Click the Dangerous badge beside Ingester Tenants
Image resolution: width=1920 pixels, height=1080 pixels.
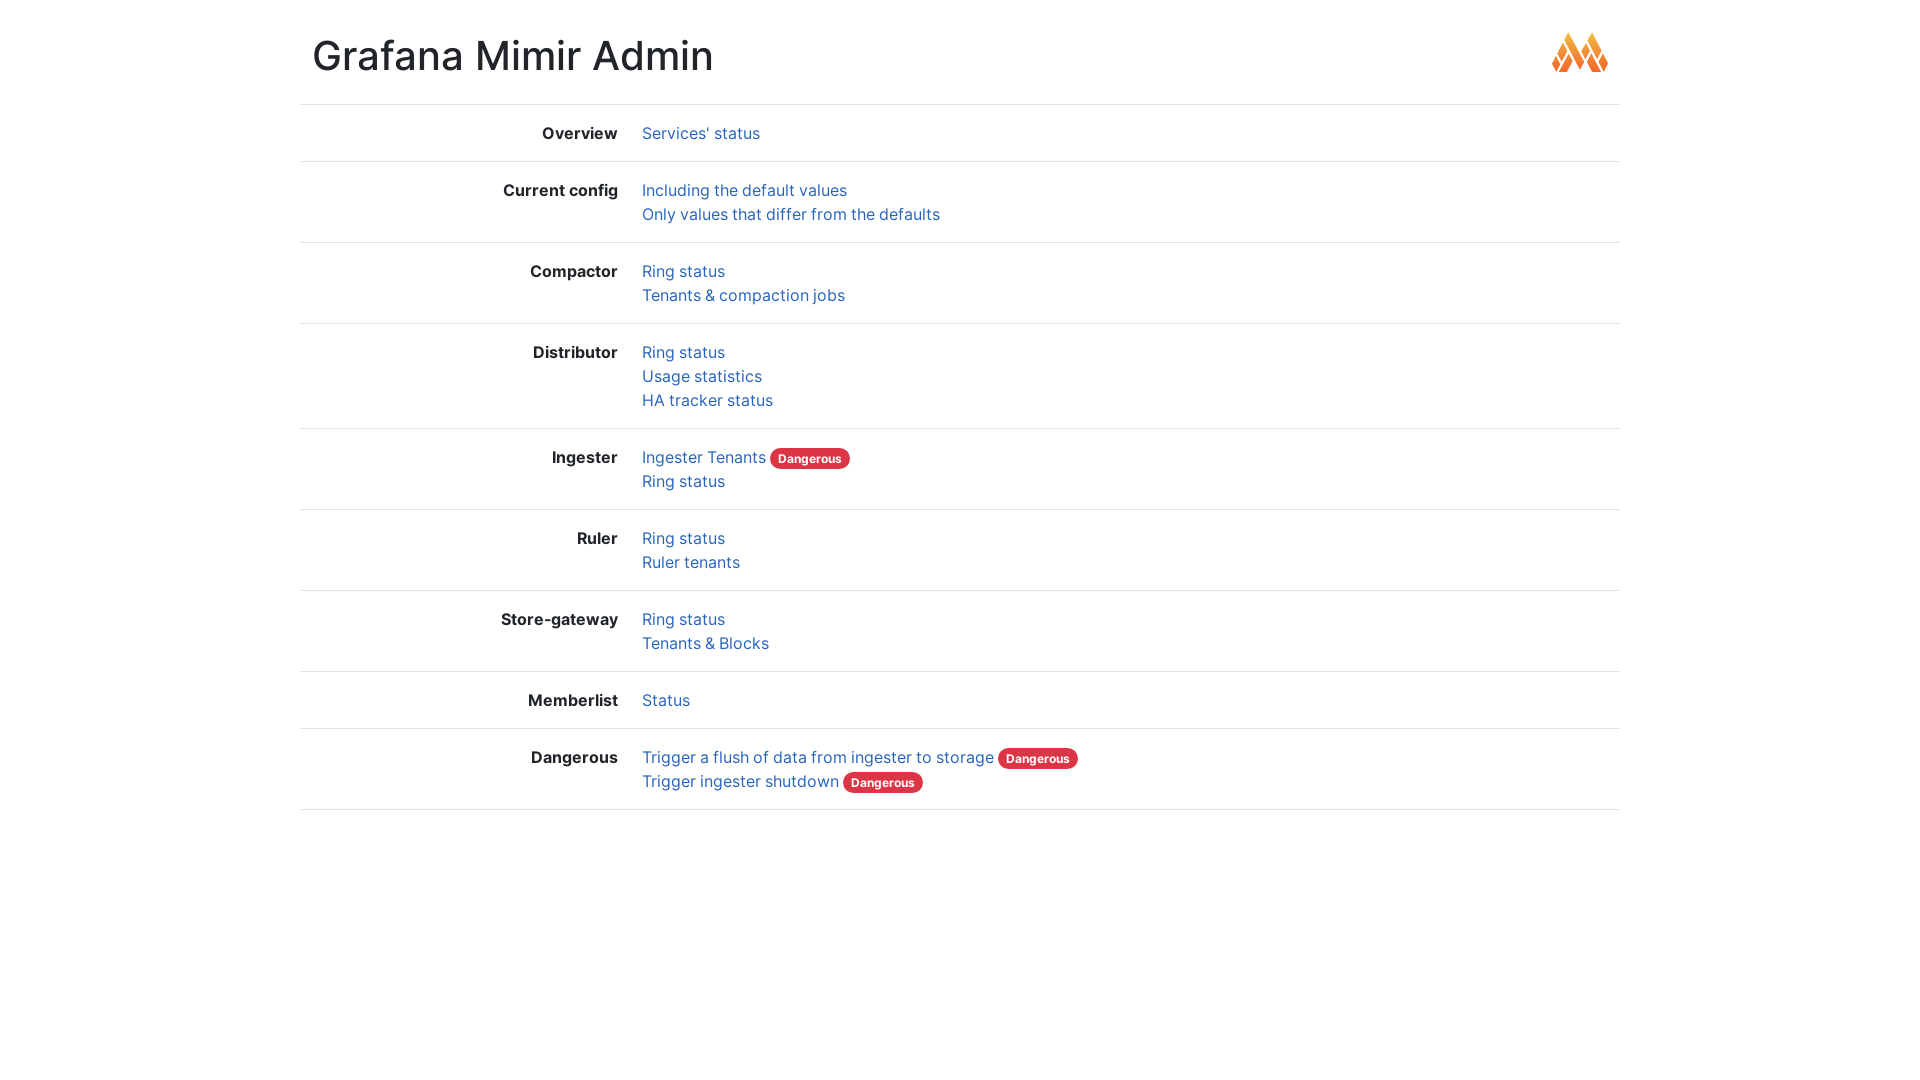[810, 458]
